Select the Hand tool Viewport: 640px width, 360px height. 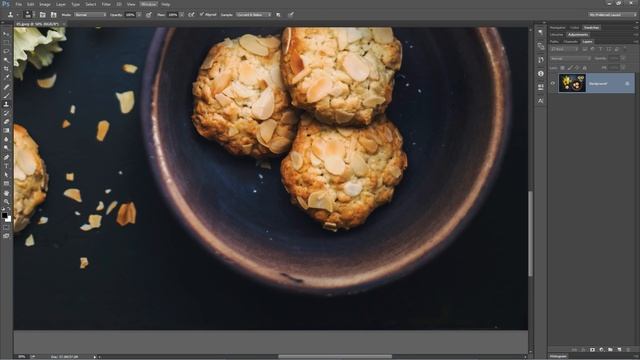pyautogui.click(x=6, y=193)
